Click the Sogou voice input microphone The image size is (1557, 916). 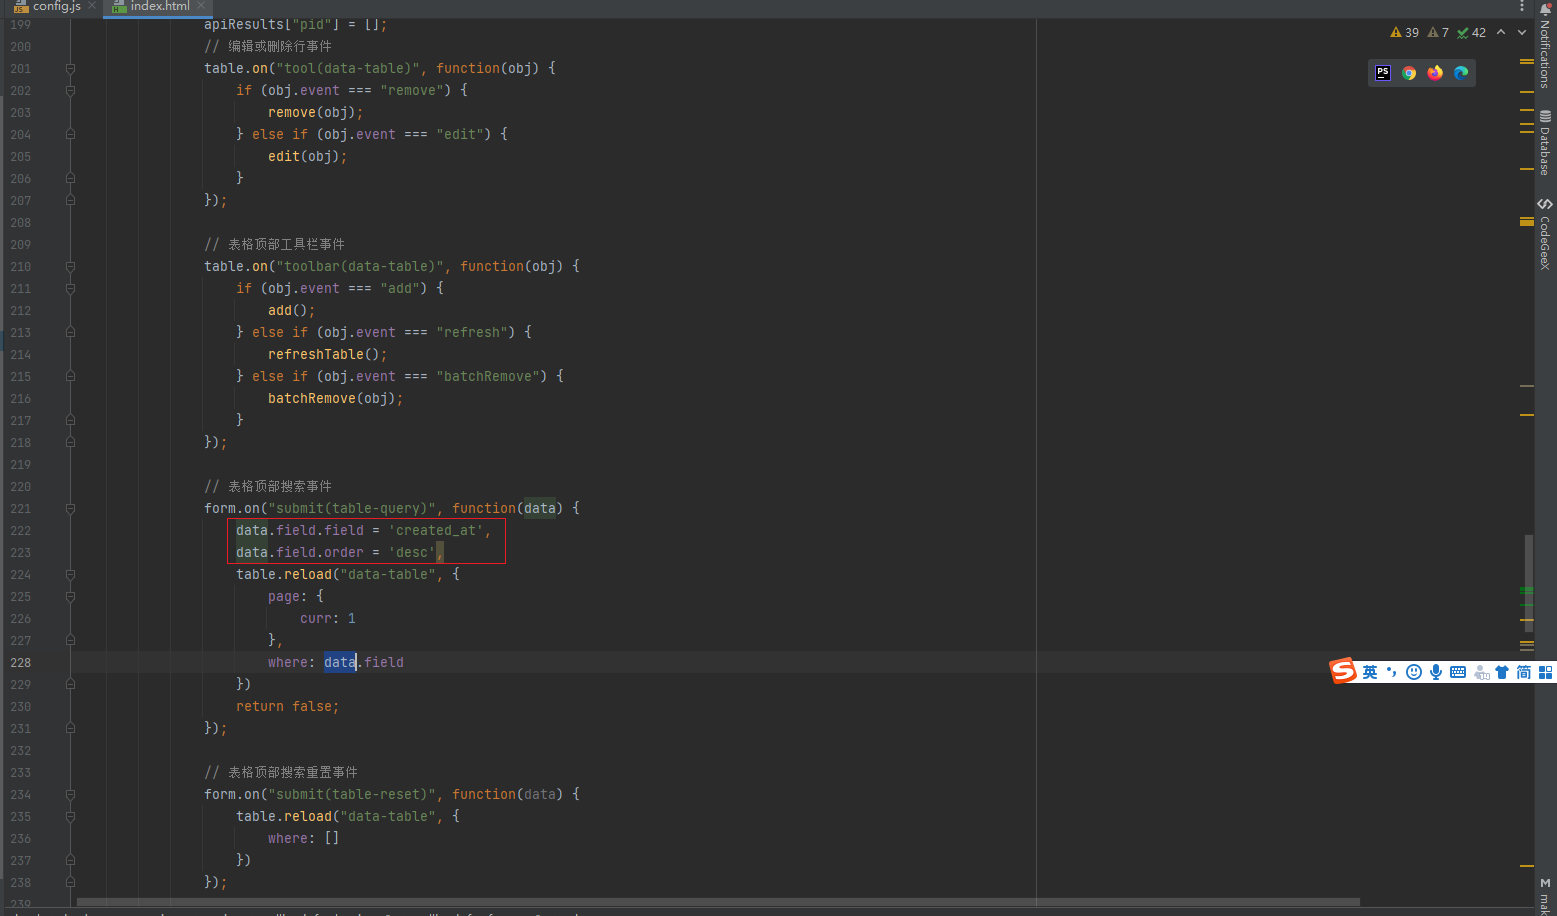click(1436, 672)
